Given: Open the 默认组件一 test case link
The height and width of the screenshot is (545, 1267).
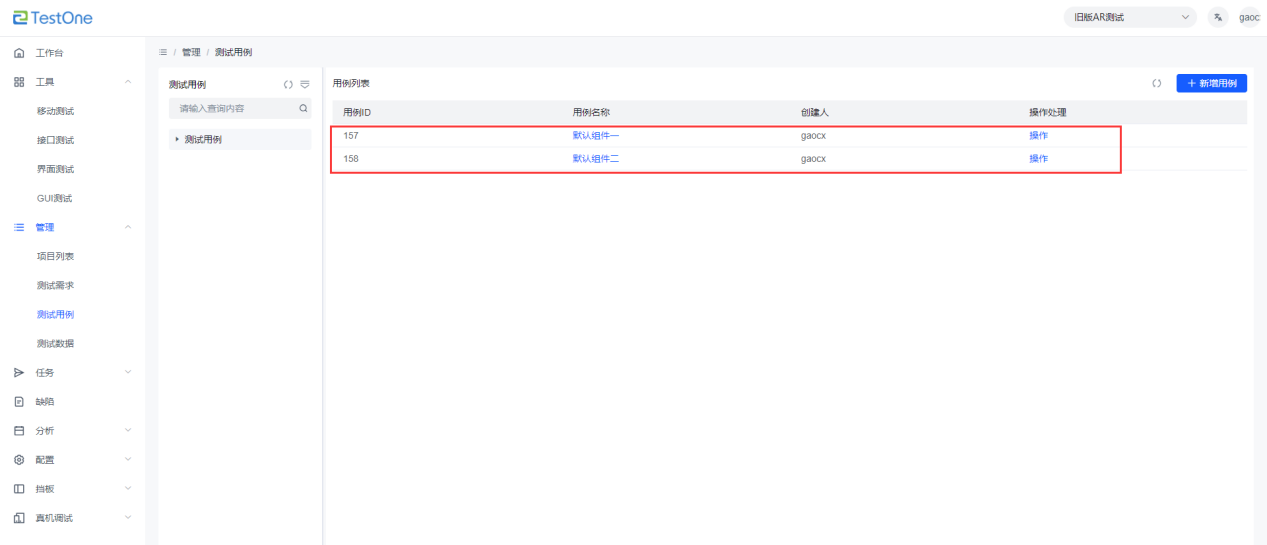Looking at the screenshot, I should 596,135.
